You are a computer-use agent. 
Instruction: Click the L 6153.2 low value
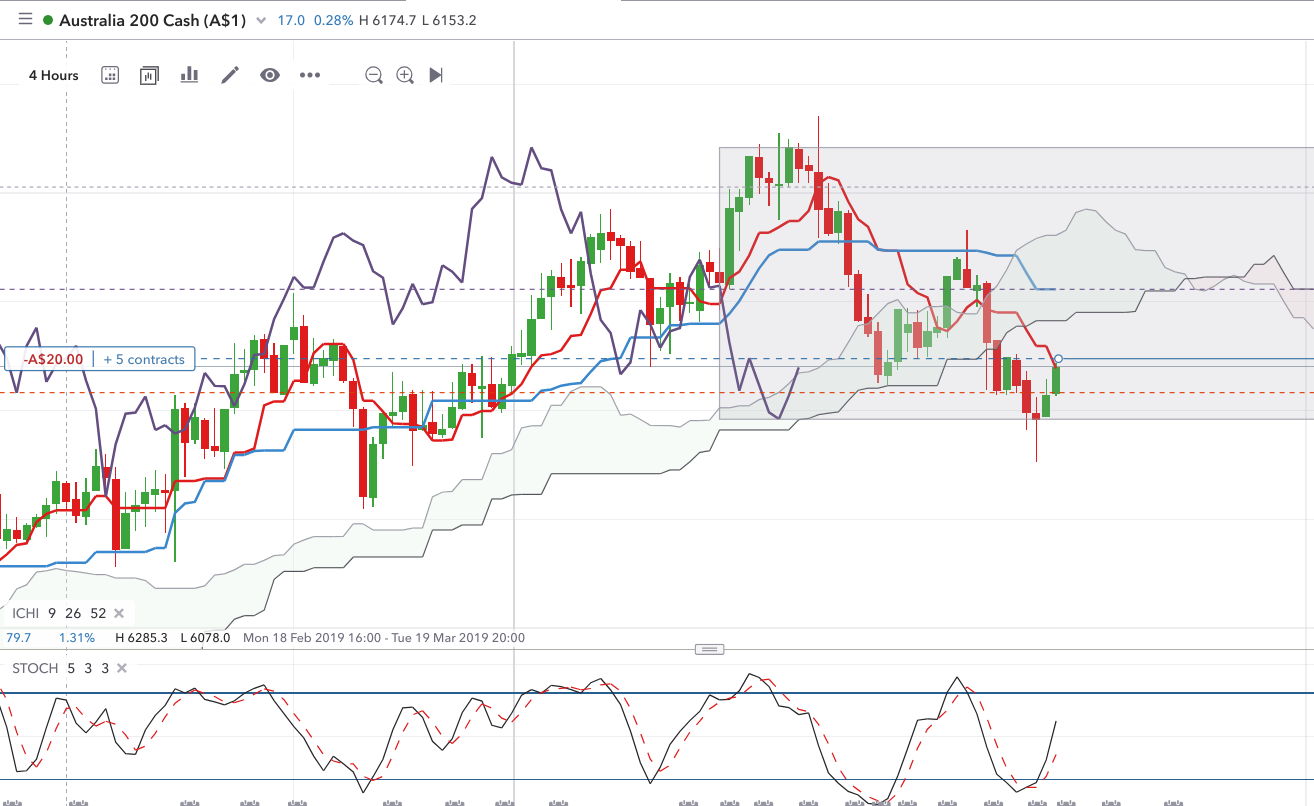click(448, 21)
